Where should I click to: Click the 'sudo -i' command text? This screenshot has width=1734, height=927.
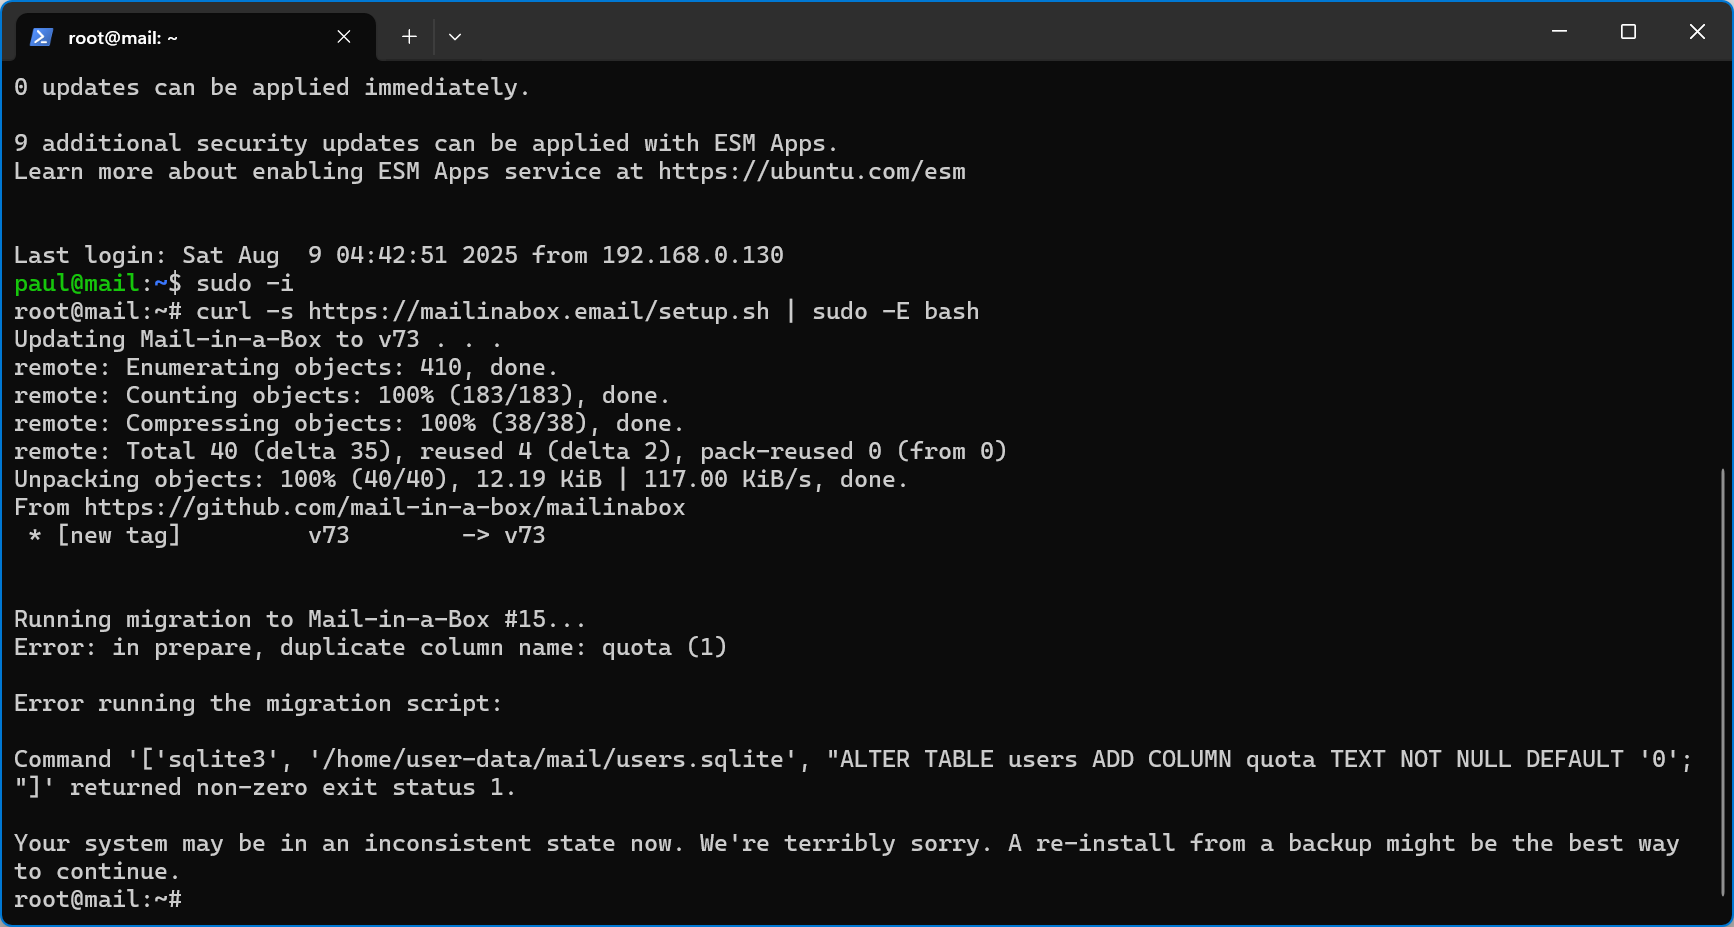click(x=245, y=283)
